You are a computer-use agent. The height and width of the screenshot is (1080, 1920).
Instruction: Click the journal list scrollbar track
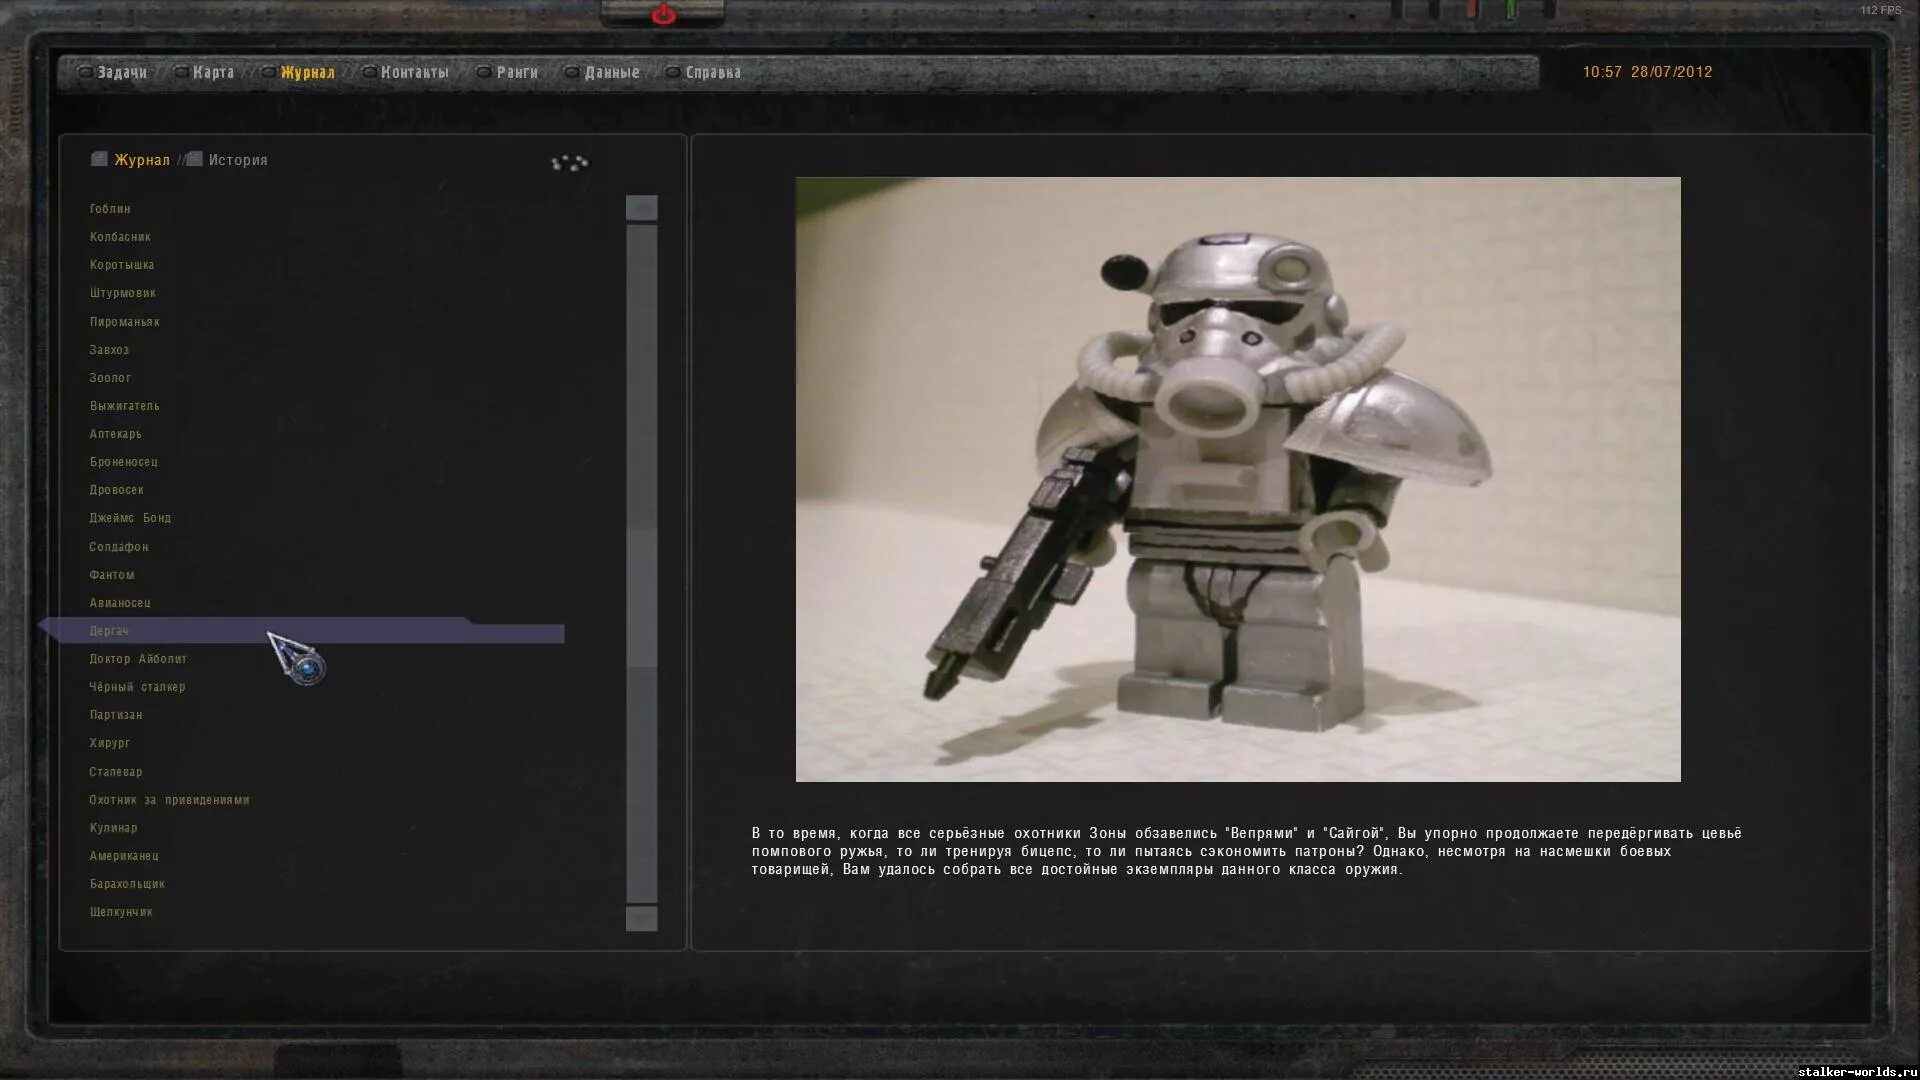(642, 563)
